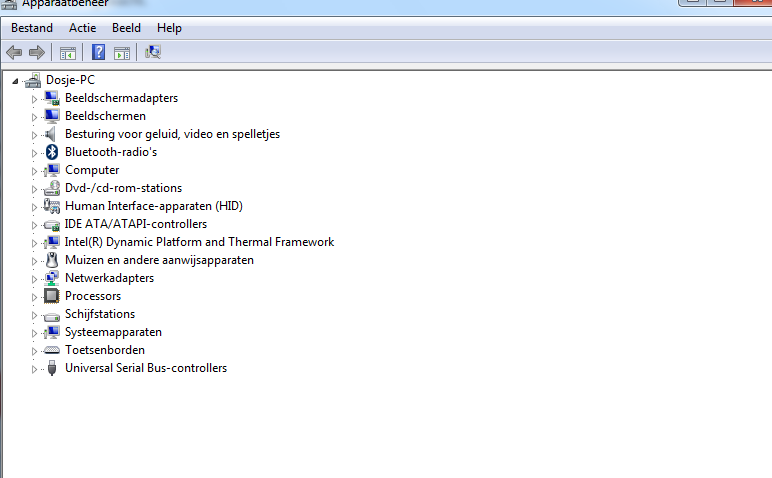Select Systeemapparaten label

tap(113, 332)
